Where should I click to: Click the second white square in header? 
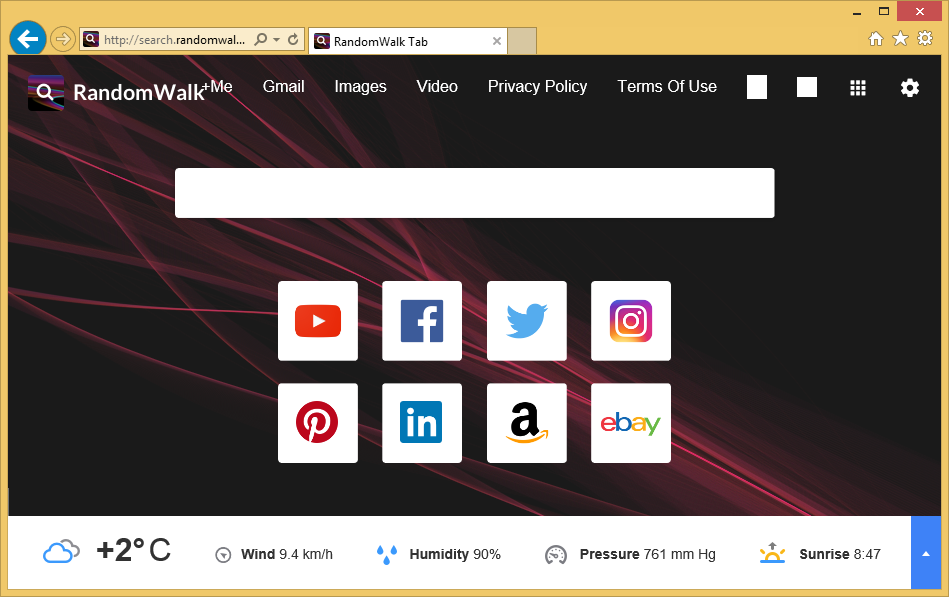(807, 87)
